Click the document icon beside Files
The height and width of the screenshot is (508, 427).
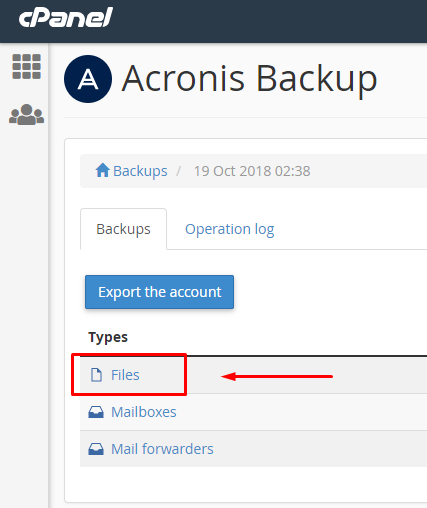pos(96,375)
